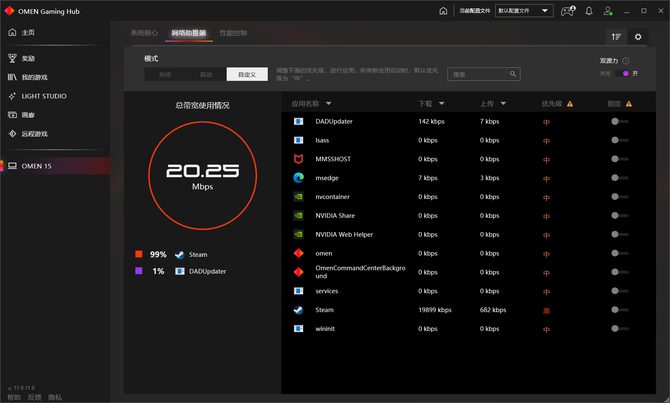Toggle the lock switch for Steam
Screen dimensions: 670x403
click(x=620, y=310)
